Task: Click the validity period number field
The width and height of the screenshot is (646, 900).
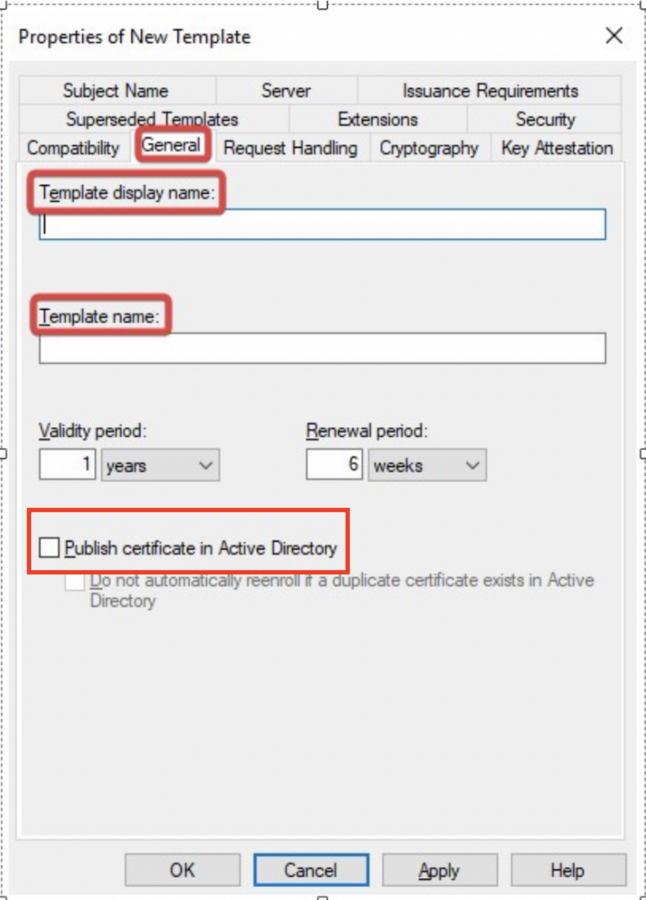Action: click(68, 465)
